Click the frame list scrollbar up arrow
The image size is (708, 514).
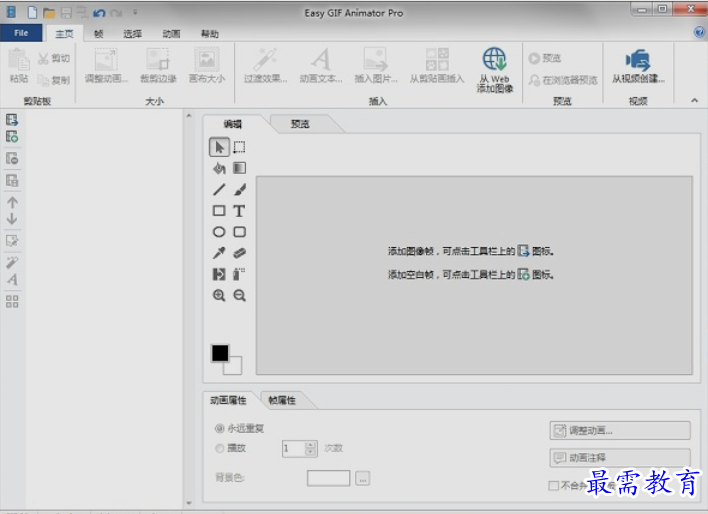pyautogui.click(x=189, y=116)
